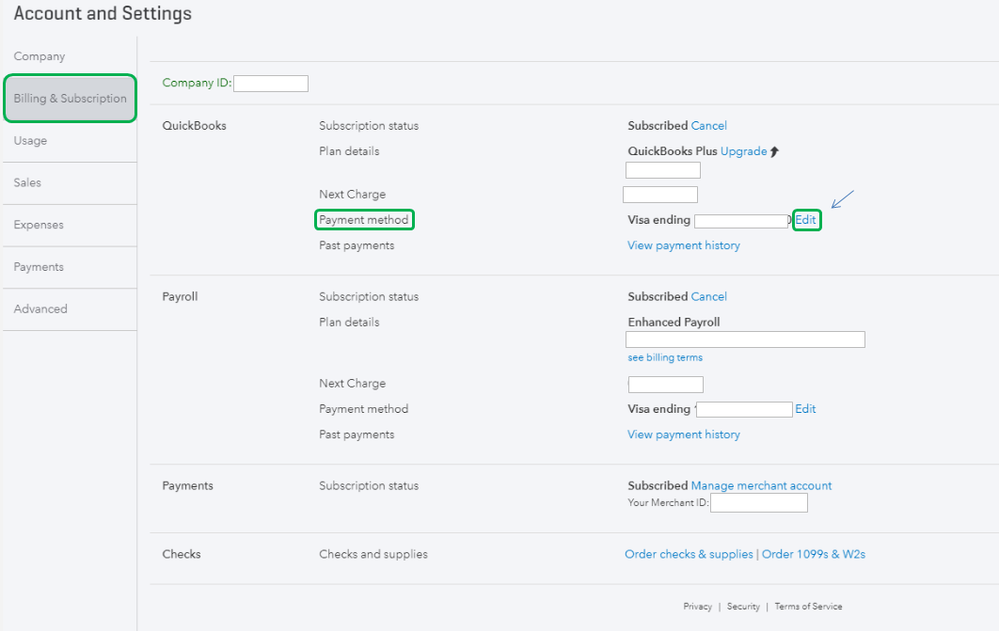Viewport: 999px width, 631px height.
Task: Open the Company settings tab
Action: 40,56
